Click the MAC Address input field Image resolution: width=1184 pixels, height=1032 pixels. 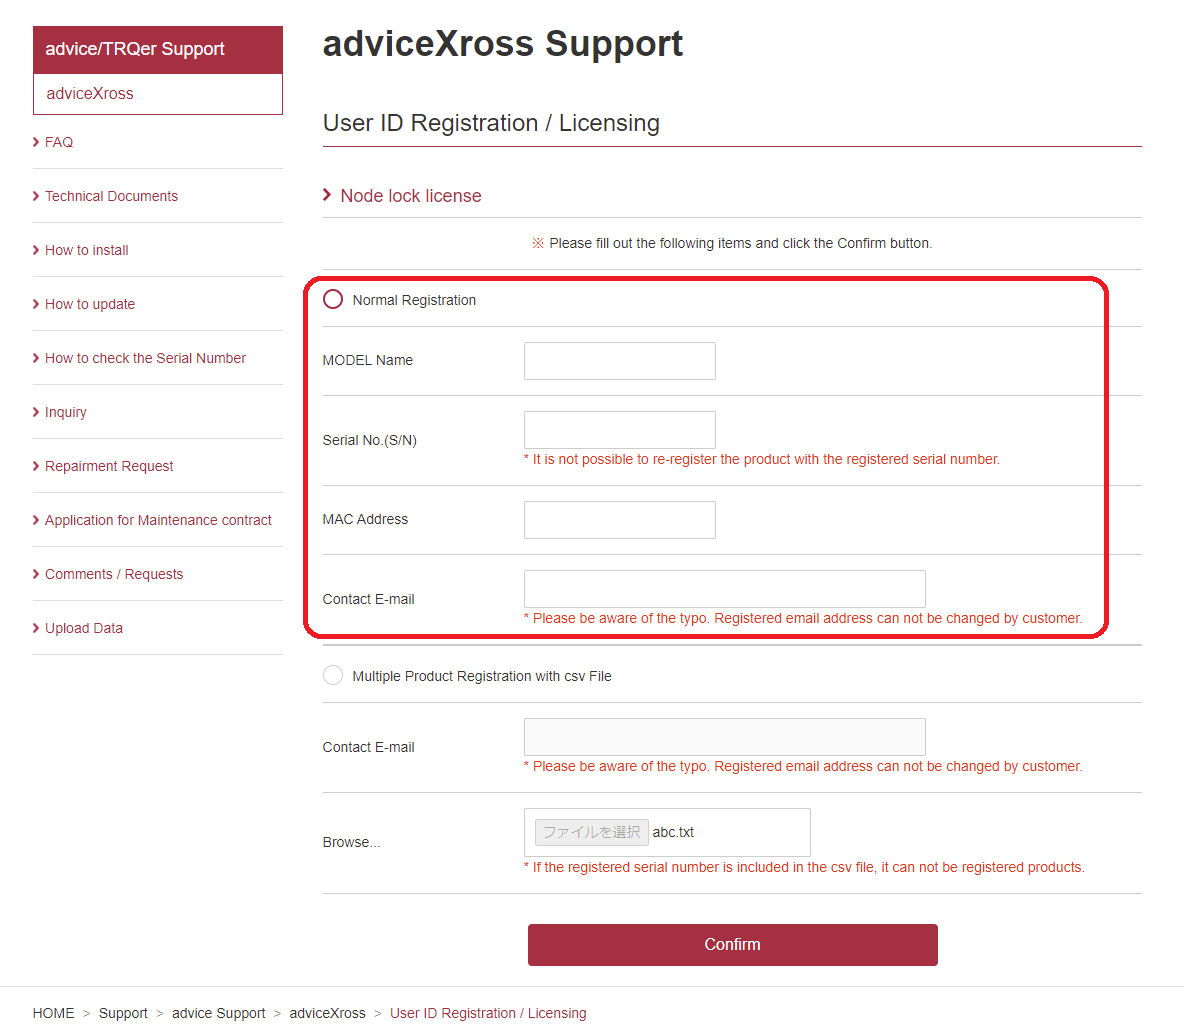coord(619,519)
